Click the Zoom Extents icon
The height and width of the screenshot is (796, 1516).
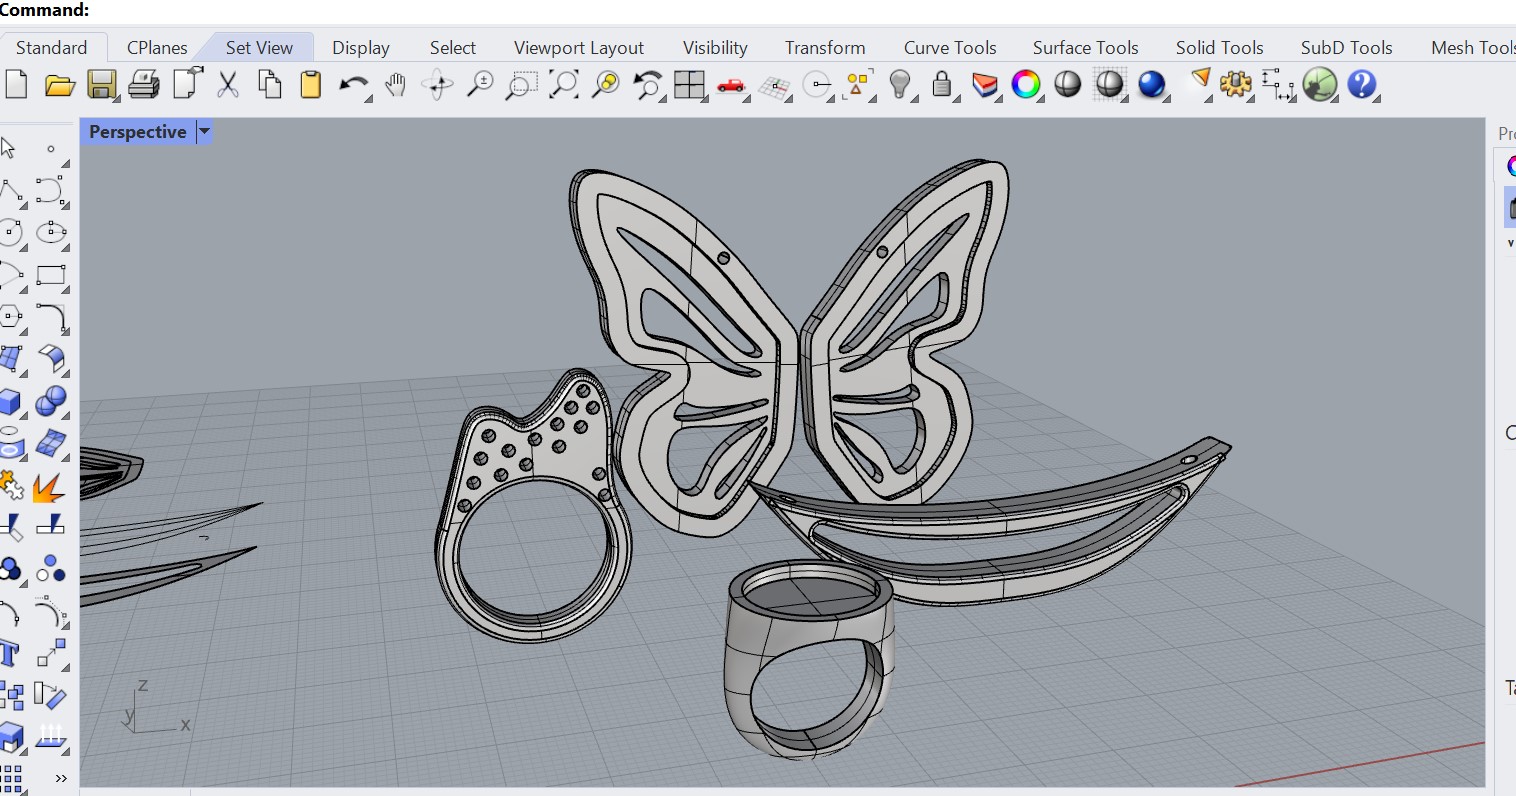(x=564, y=85)
